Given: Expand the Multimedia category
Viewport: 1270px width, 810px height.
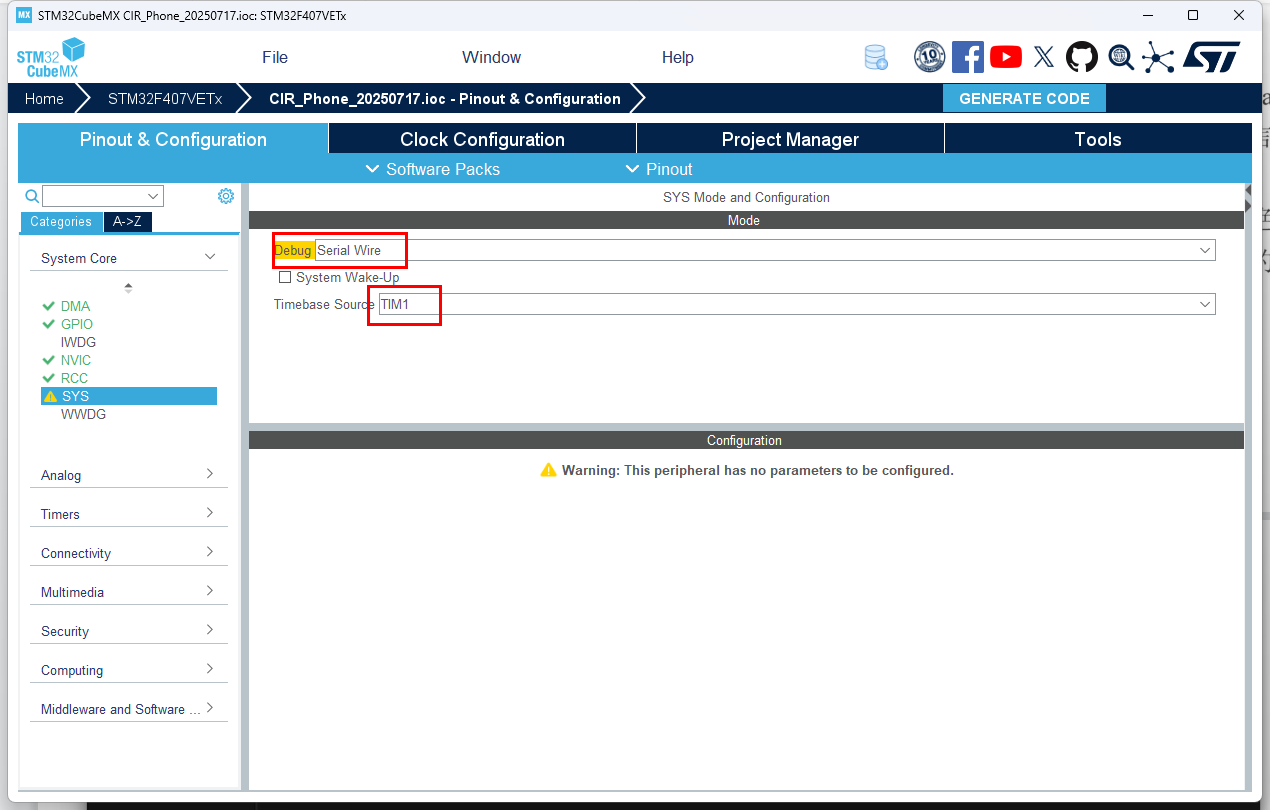Looking at the screenshot, I should [x=128, y=592].
